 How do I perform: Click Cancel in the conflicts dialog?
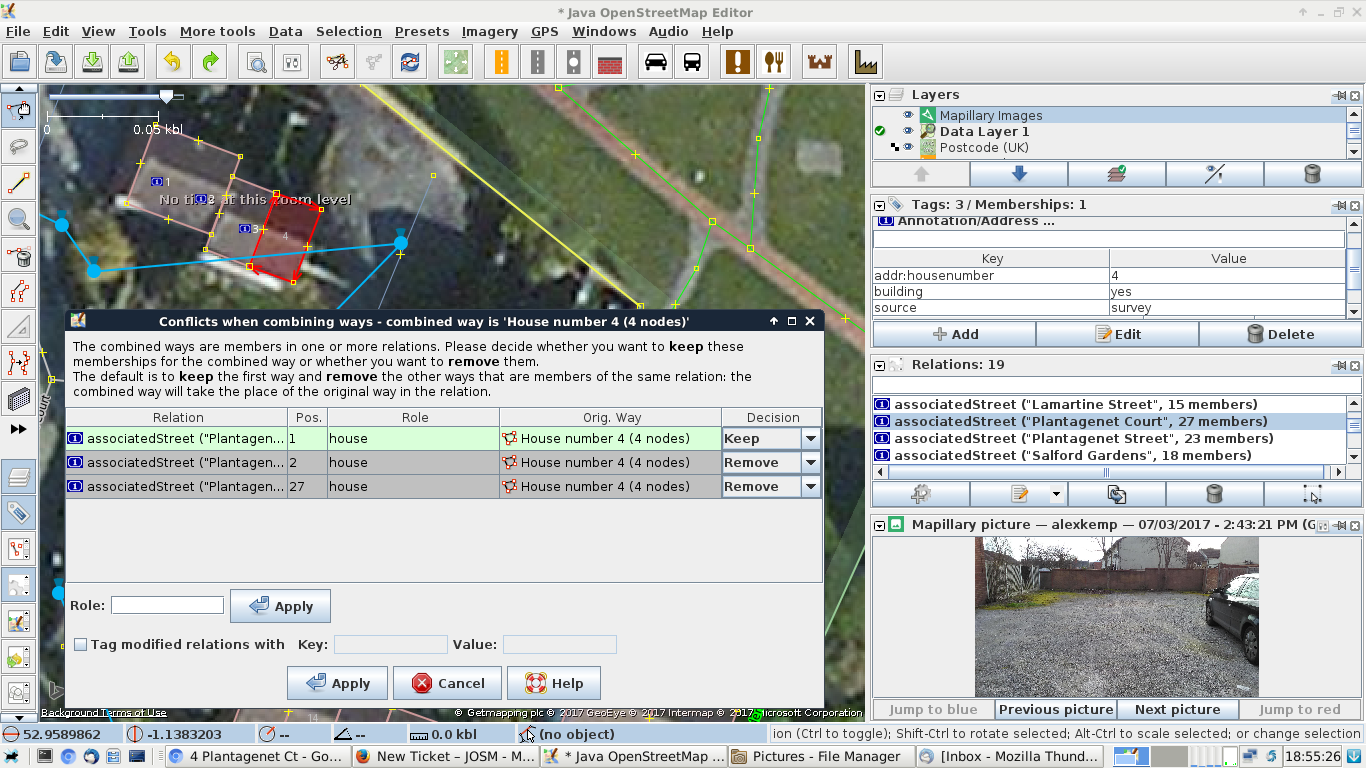coord(446,684)
